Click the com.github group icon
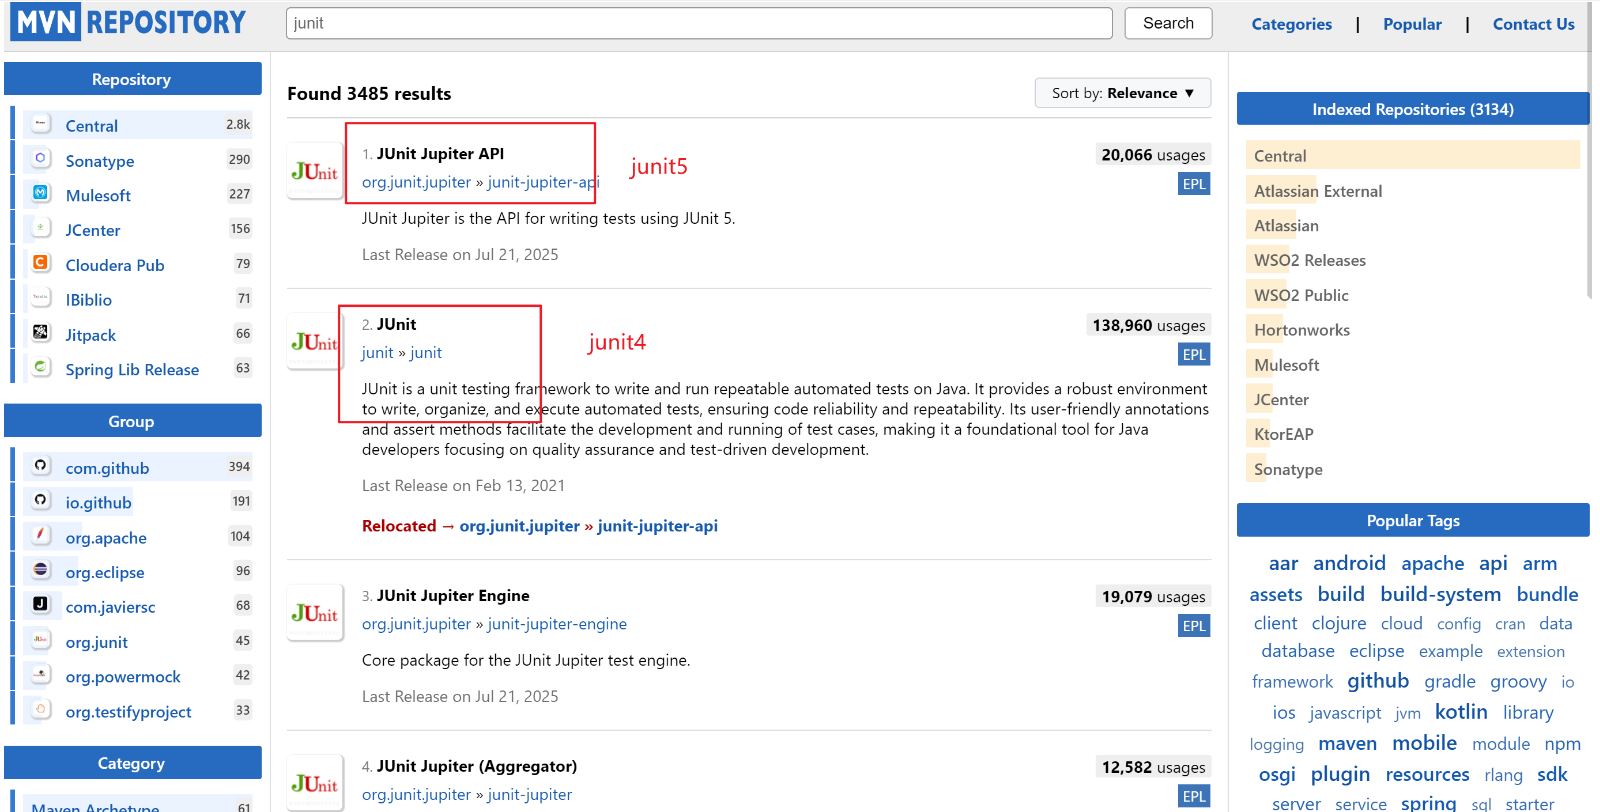This screenshot has width=1600, height=812. coord(41,466)
